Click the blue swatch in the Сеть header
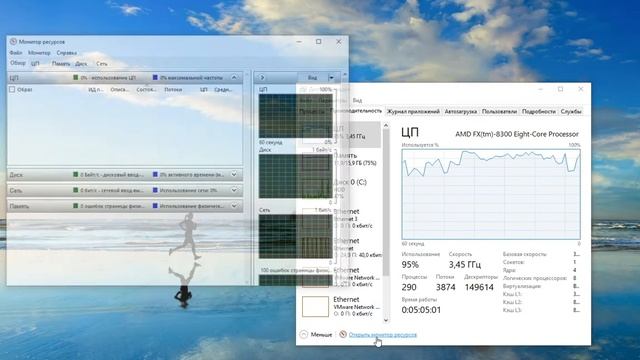The width and height of the screenshot is (640, 360). [x=155, y=190]
